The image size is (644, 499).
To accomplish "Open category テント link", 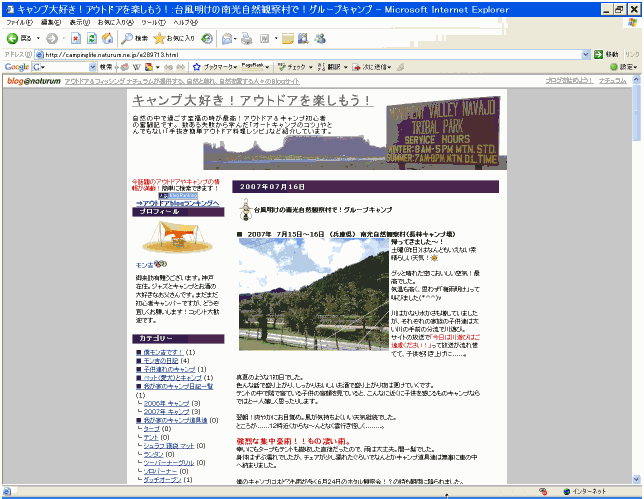I will point(151,437).
